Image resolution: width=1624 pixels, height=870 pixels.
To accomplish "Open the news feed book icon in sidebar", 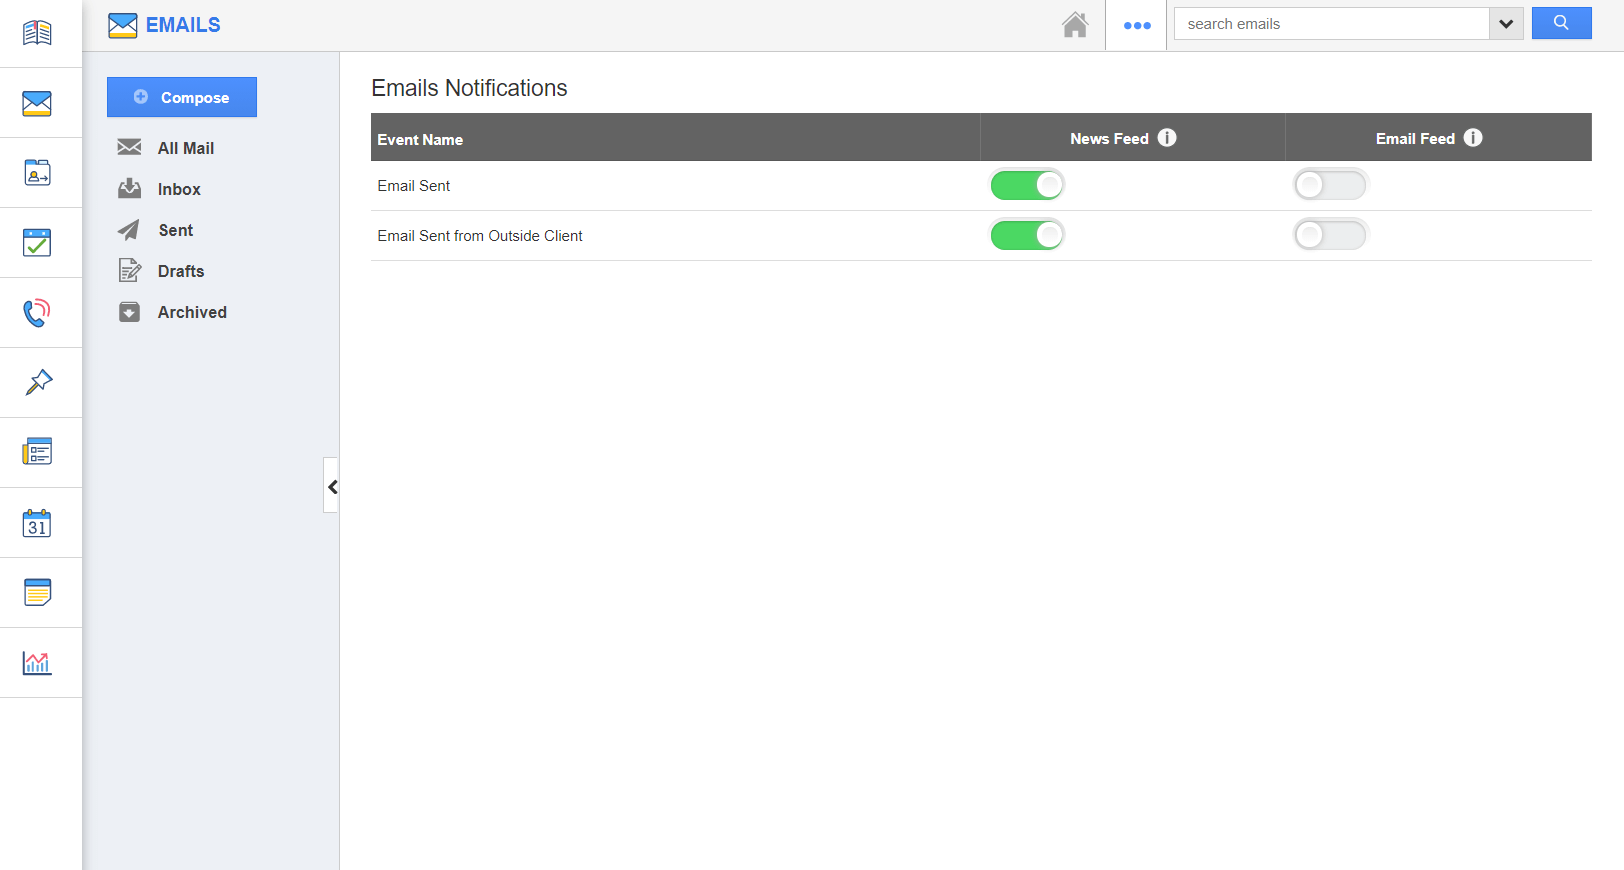I will coord(37,33).
